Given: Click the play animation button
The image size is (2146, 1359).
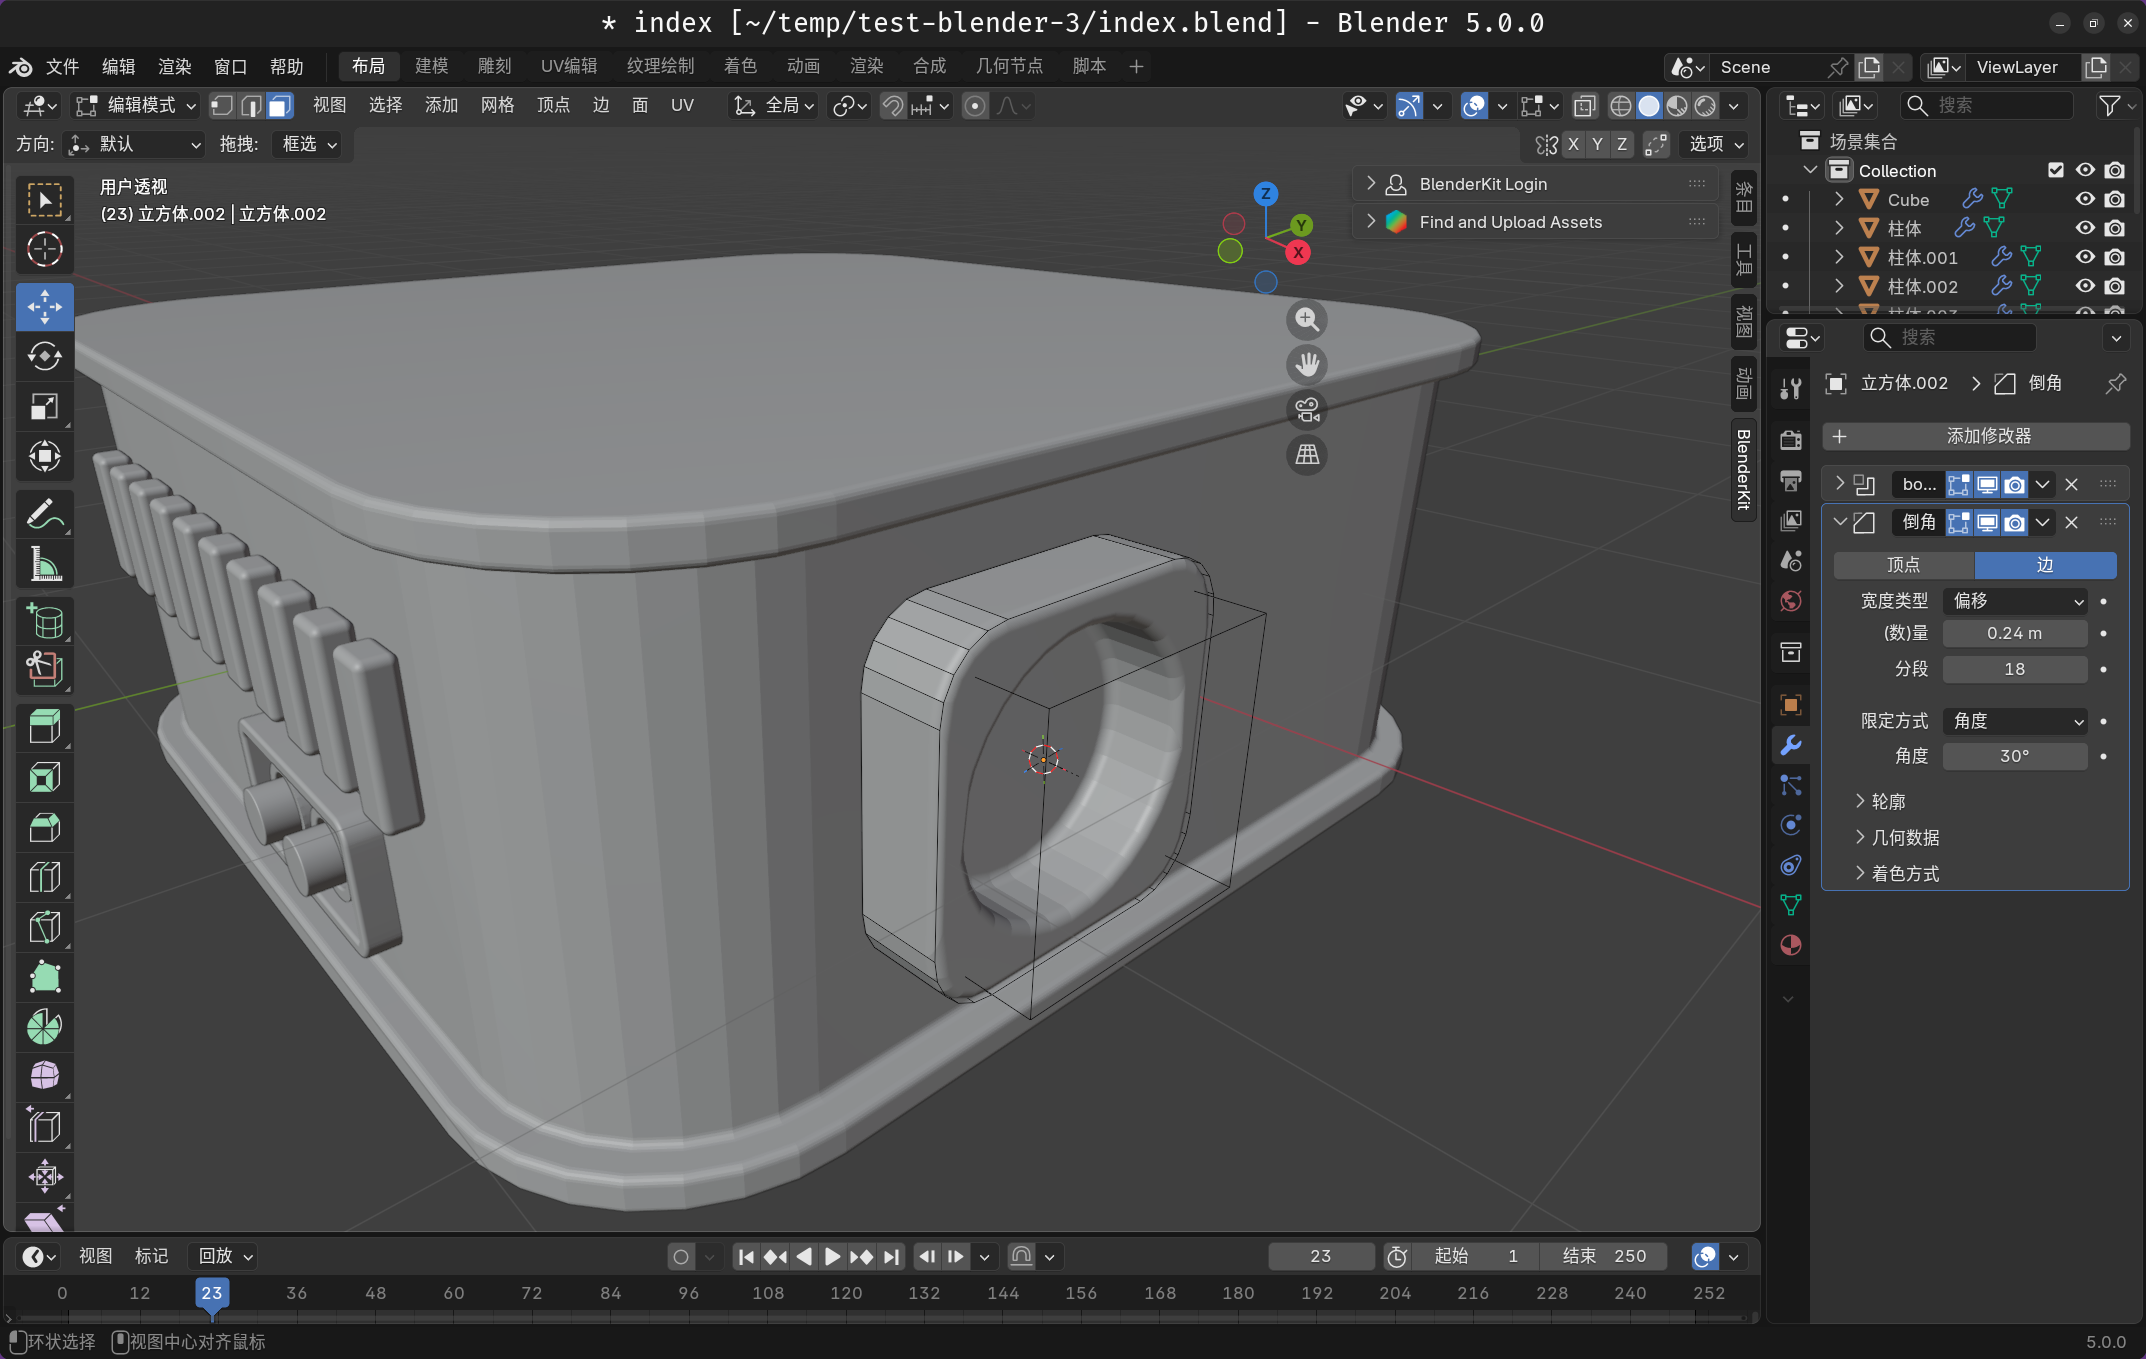Looking at the screenshot, I should tap(832, 1256).
